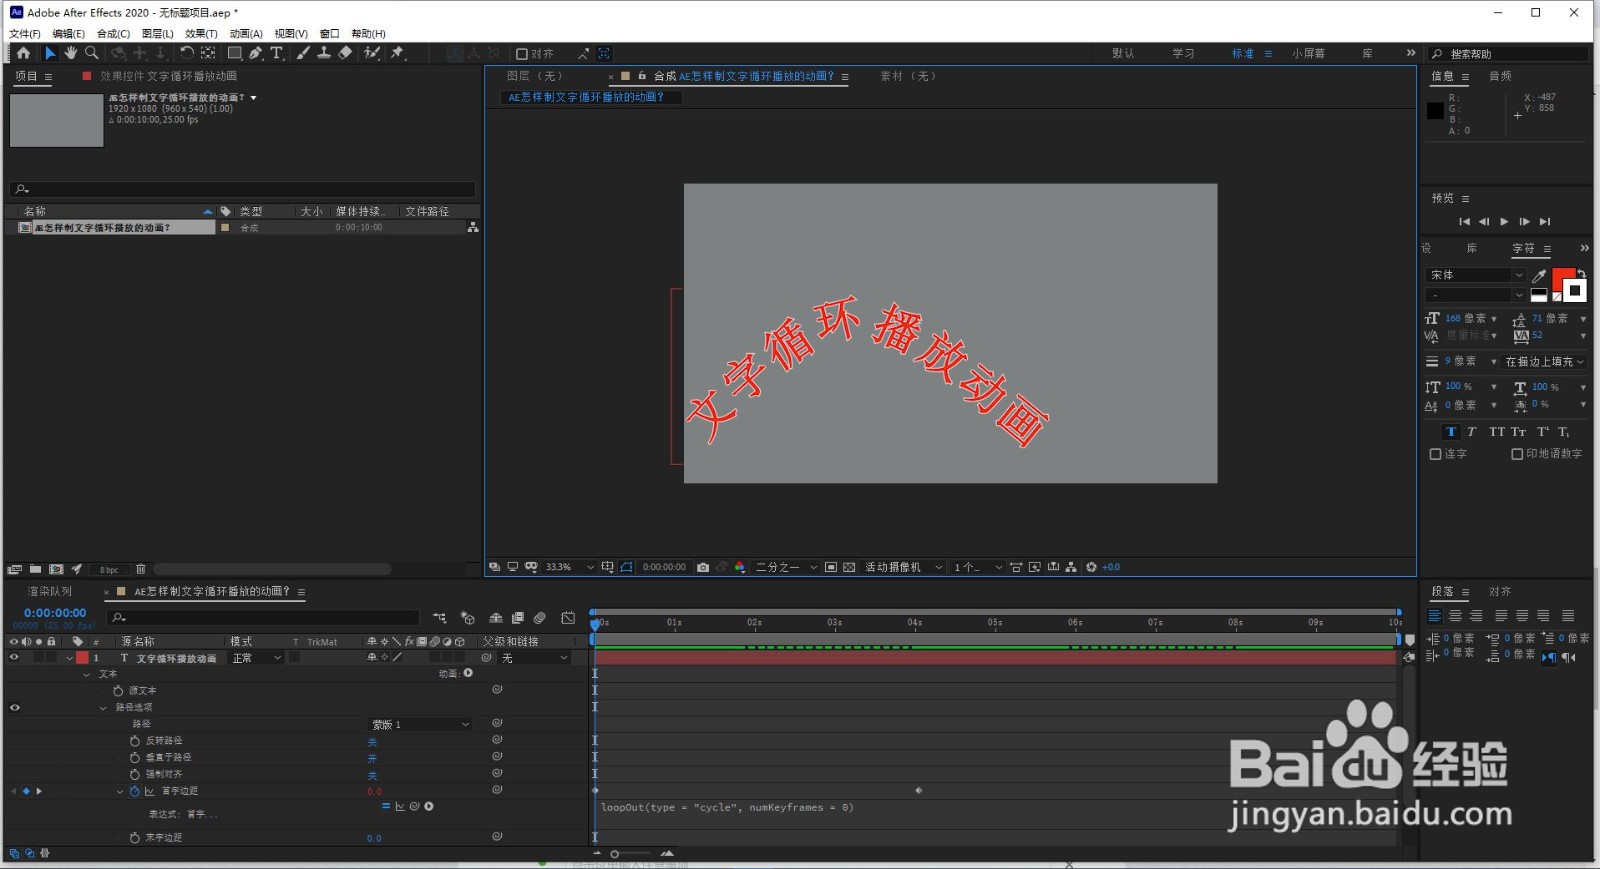
Task: Pick a color with the character eyedropper
Action: pos(1539,275)
